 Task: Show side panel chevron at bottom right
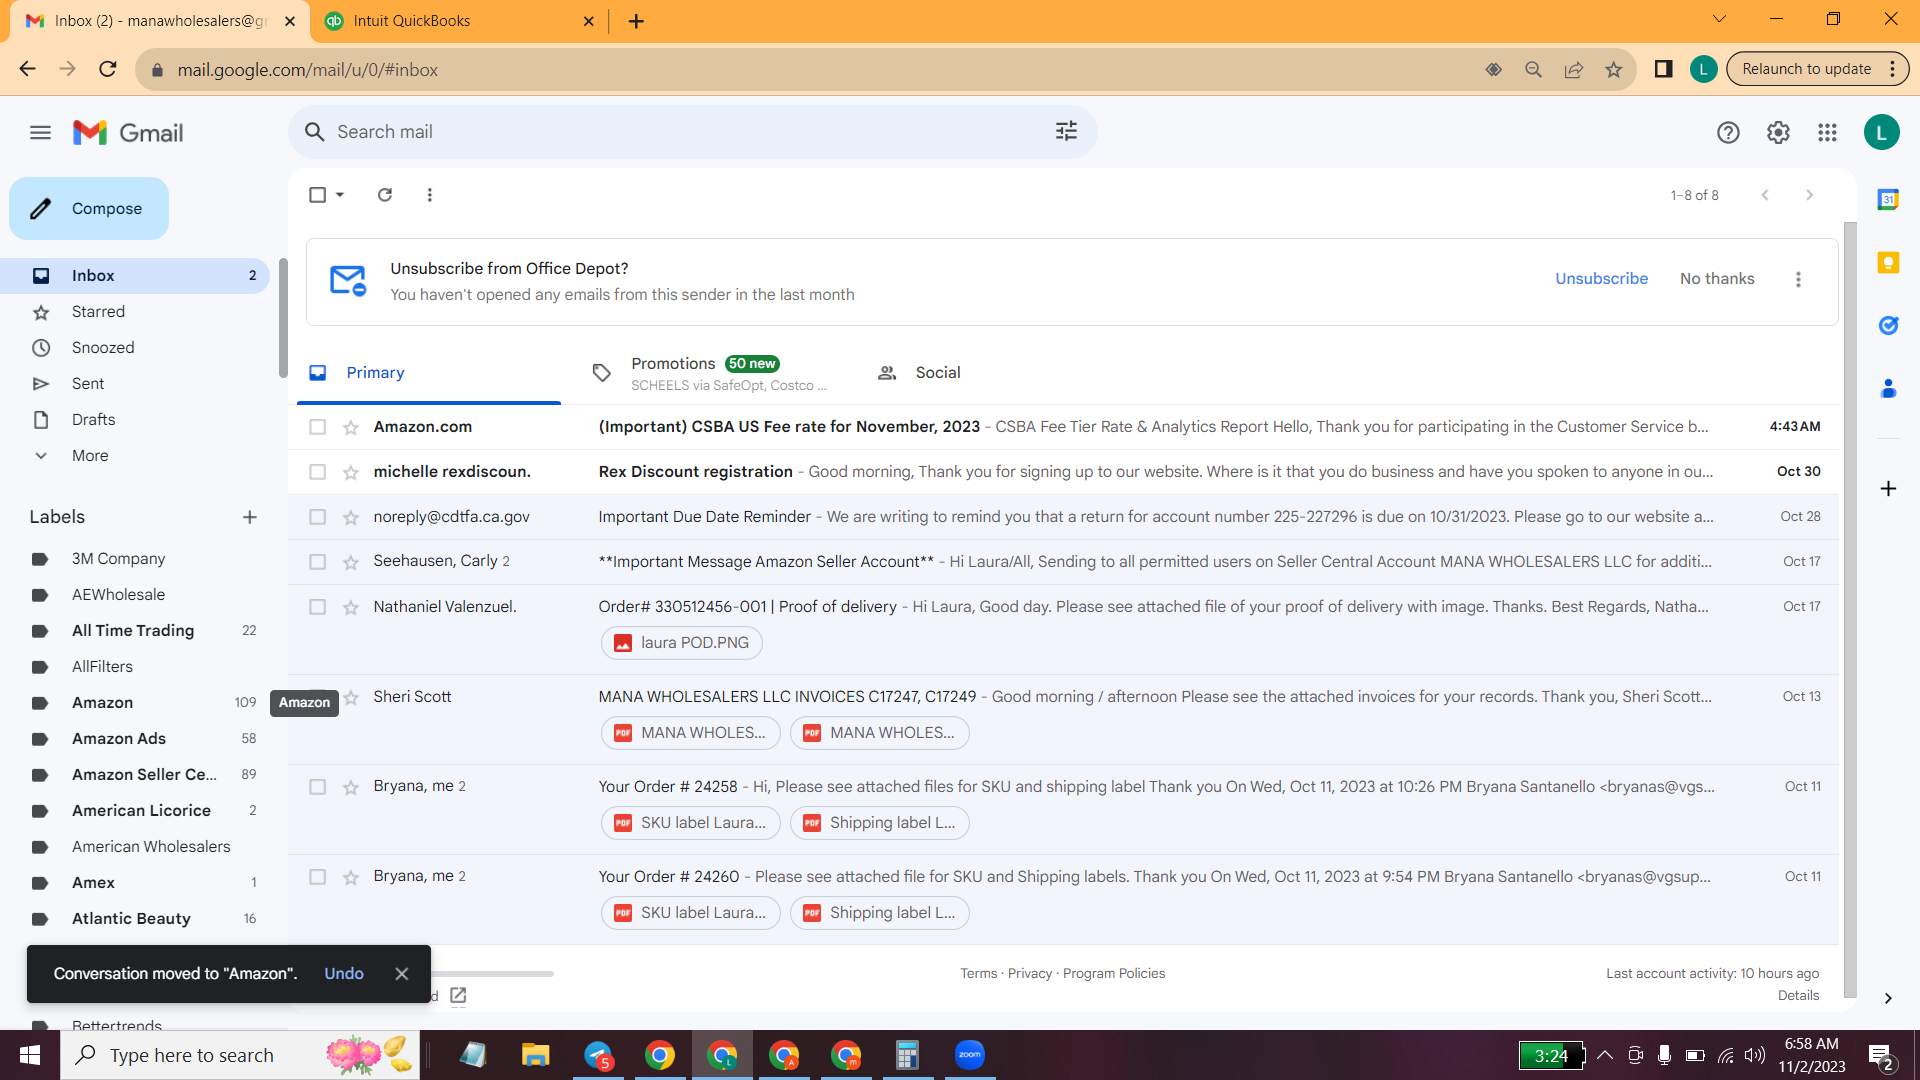(1888, 998)
